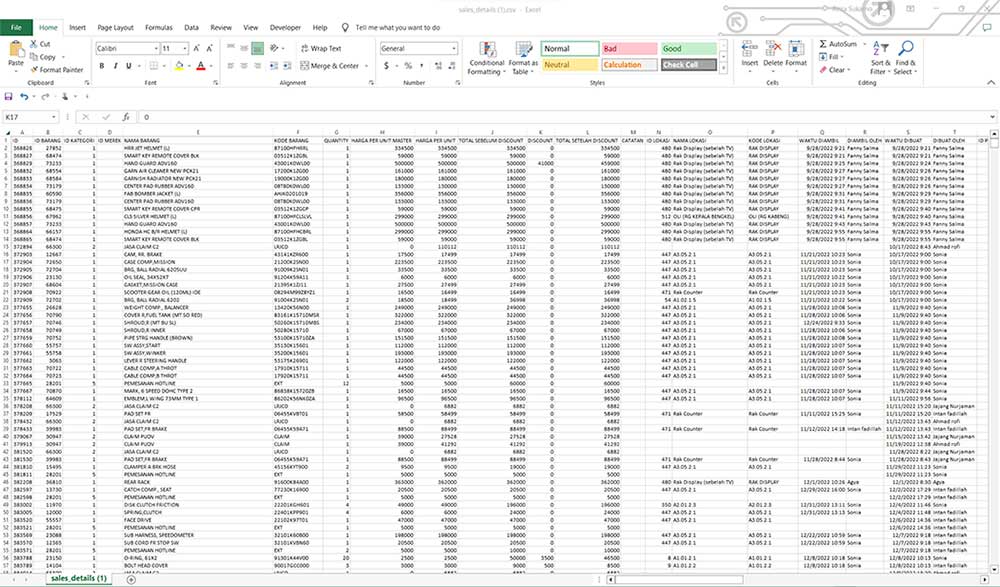Open the Name Box dropdown arrow
Viewport: 1000px width, 587px height.
tap(54, 117)
